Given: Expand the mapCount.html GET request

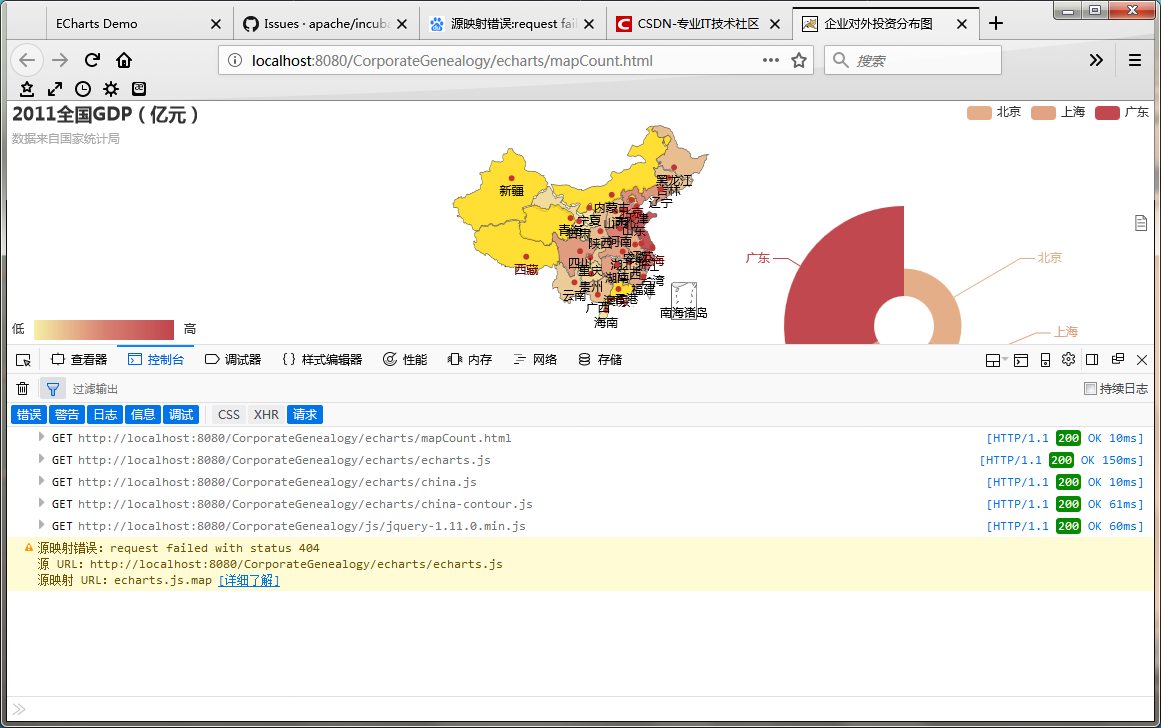Looking at the screenshot, I should pyautogui.click(x=41, y=438).
